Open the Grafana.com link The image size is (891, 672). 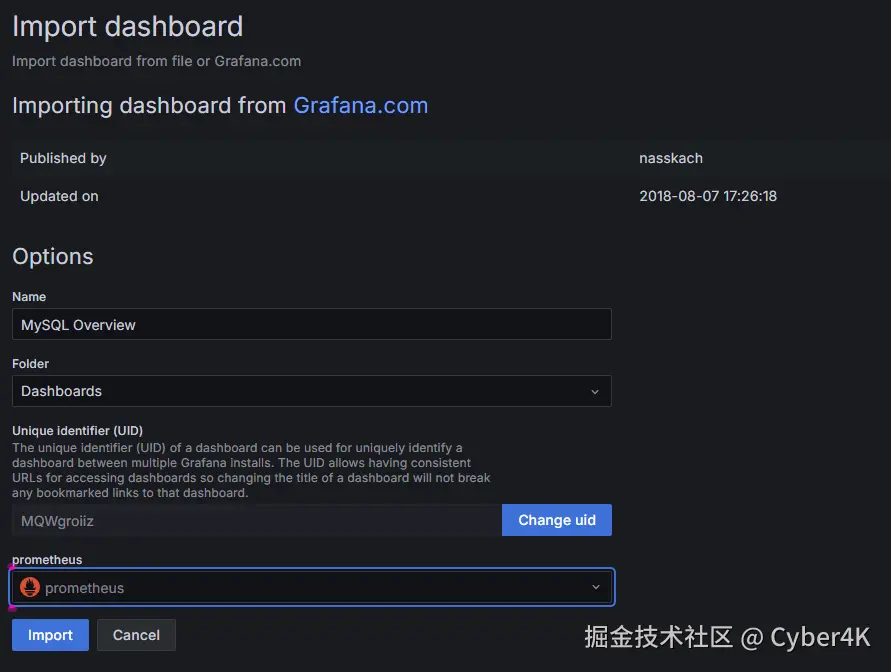tap(360, 106)
